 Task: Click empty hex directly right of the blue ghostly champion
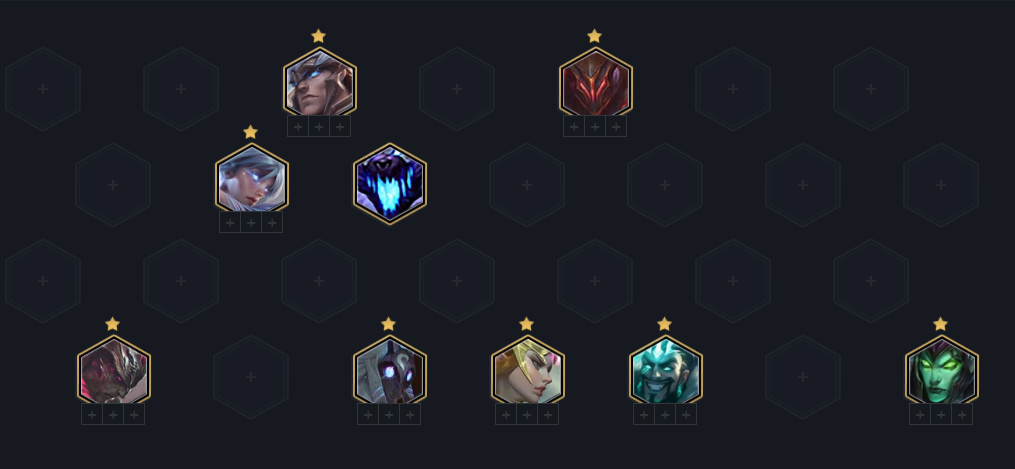click(x=527, y=184)
